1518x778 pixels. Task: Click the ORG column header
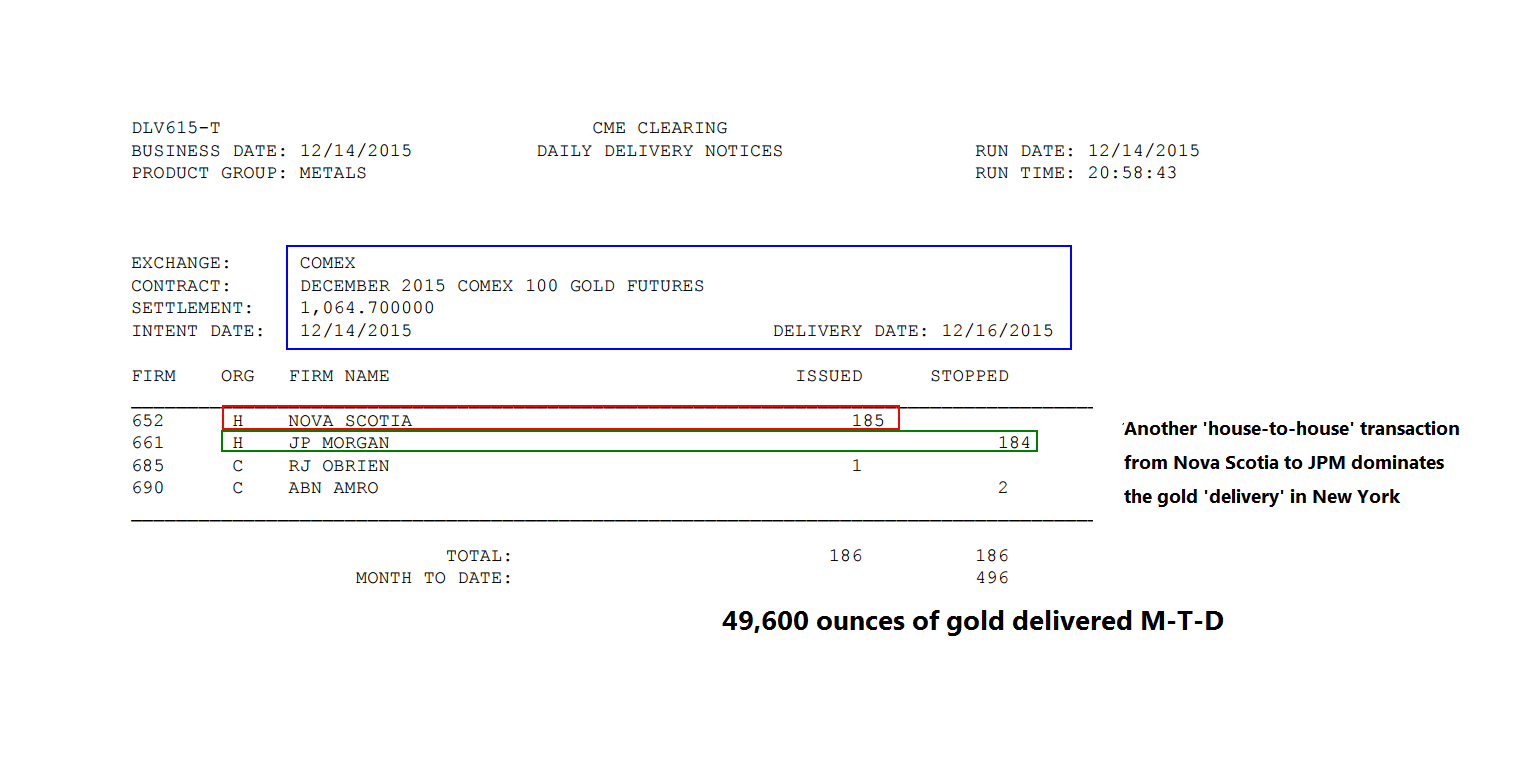pos(238,376)
